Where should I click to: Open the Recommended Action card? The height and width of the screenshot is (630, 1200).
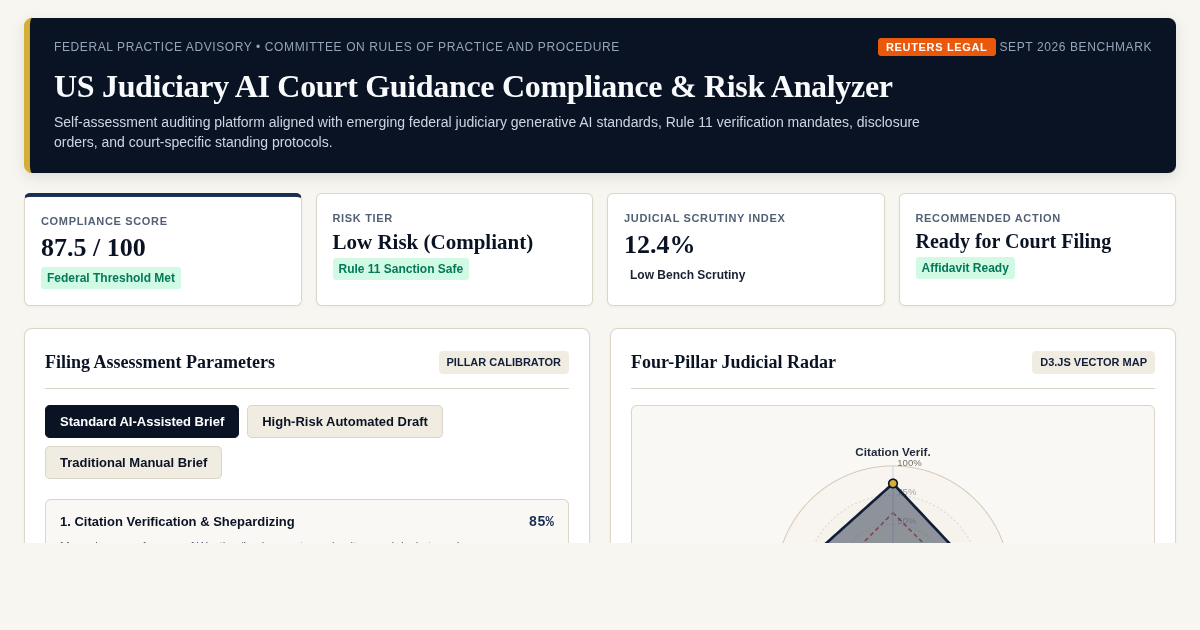point(1037,249)
